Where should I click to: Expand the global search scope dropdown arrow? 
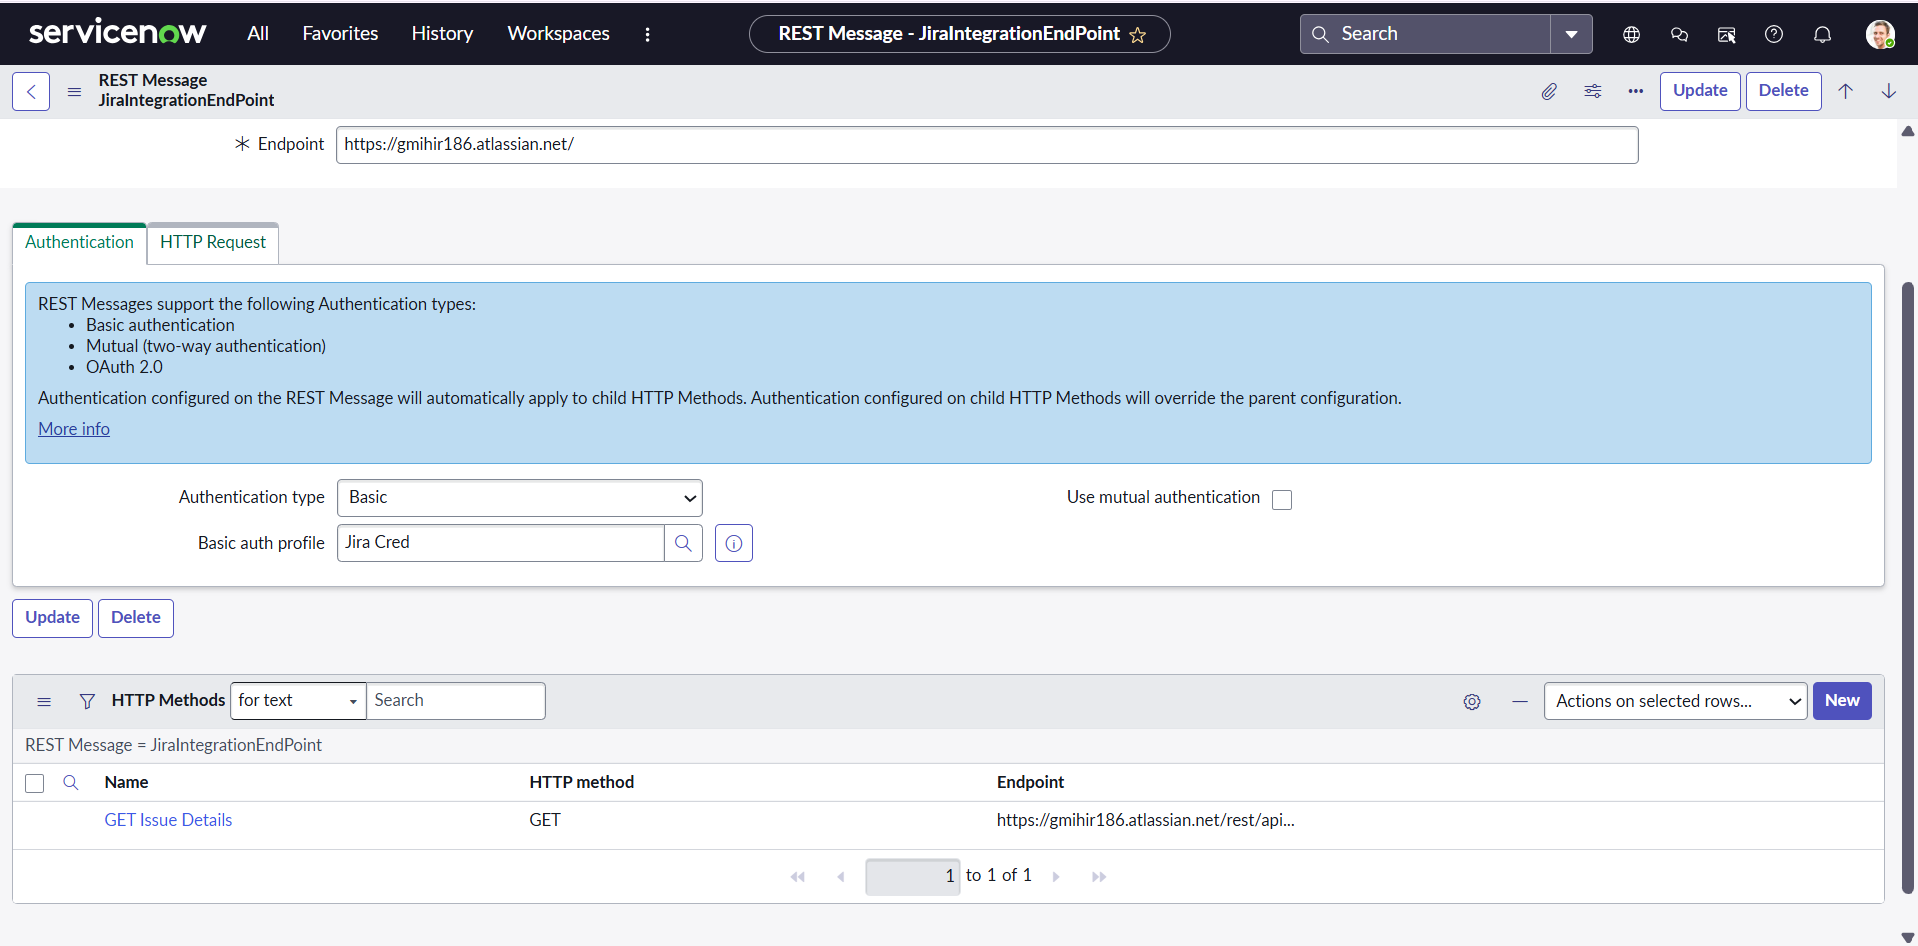(1571, 34)
